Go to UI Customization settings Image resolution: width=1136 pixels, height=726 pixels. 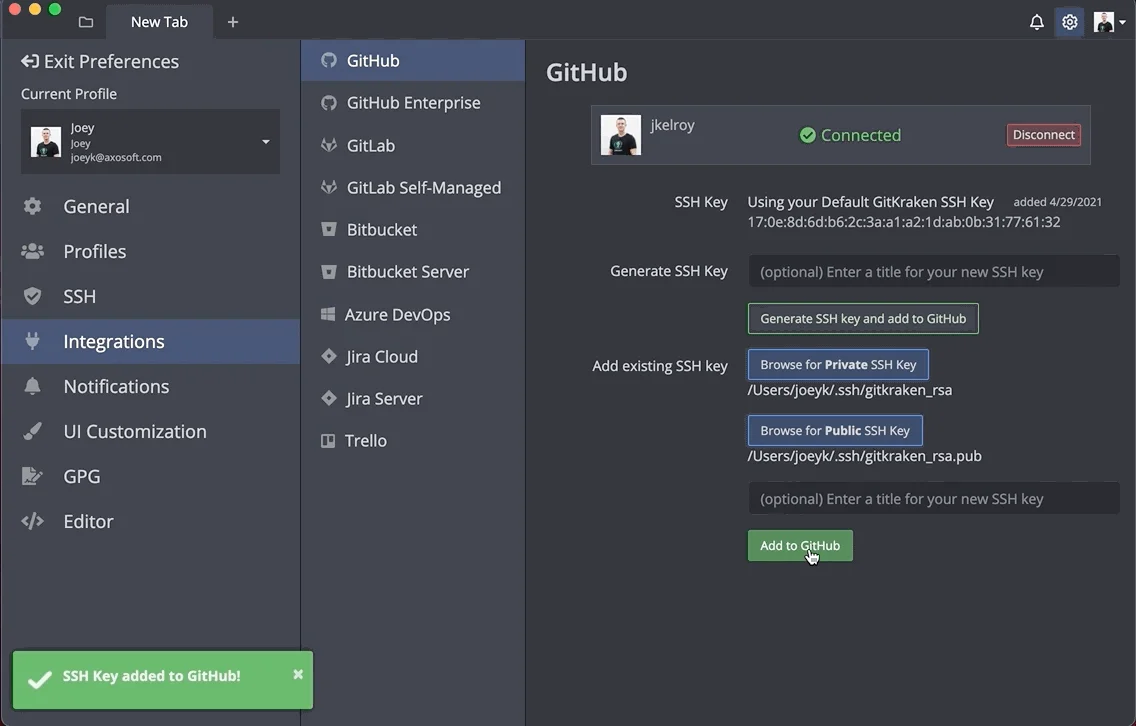[x=135, y=431]
